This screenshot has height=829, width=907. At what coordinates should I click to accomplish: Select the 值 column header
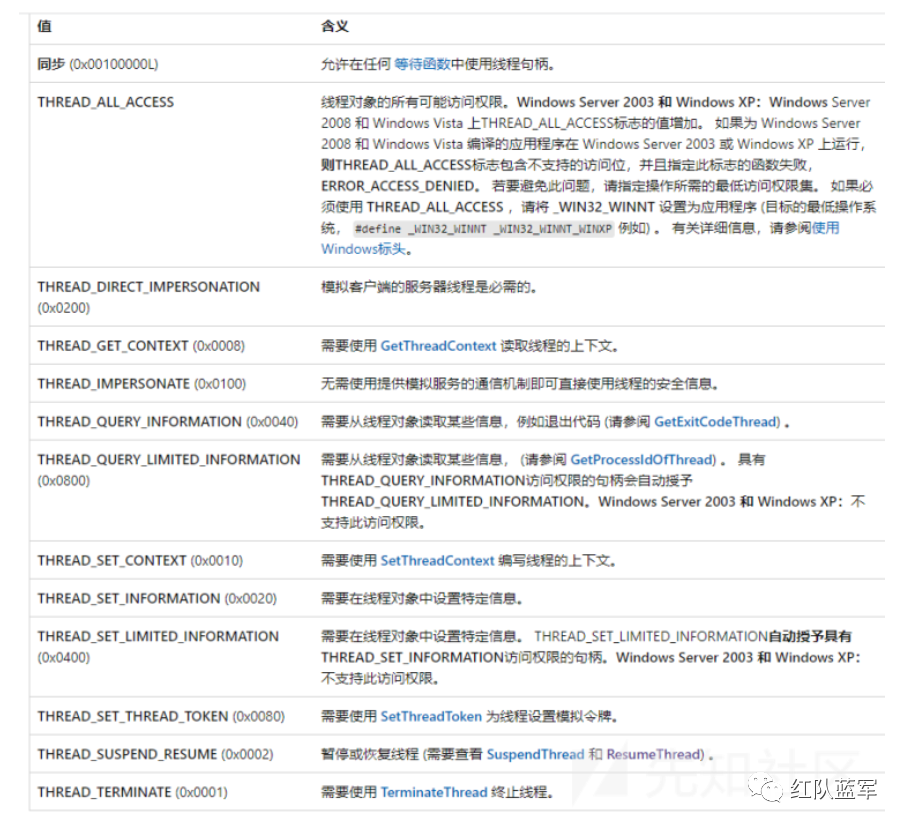[x=44, y=26]
